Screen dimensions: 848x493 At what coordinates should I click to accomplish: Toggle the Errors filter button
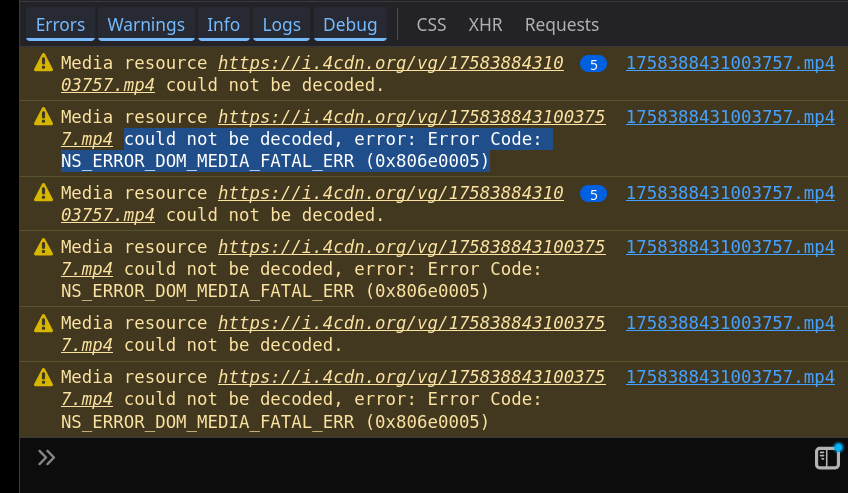(x=60, y=24)
